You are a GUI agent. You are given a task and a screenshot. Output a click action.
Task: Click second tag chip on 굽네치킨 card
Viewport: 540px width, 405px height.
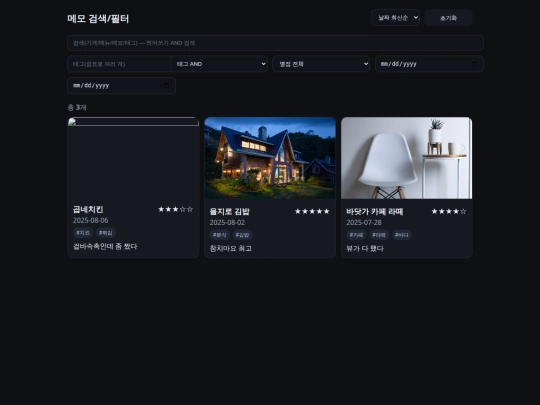(106, 233)
